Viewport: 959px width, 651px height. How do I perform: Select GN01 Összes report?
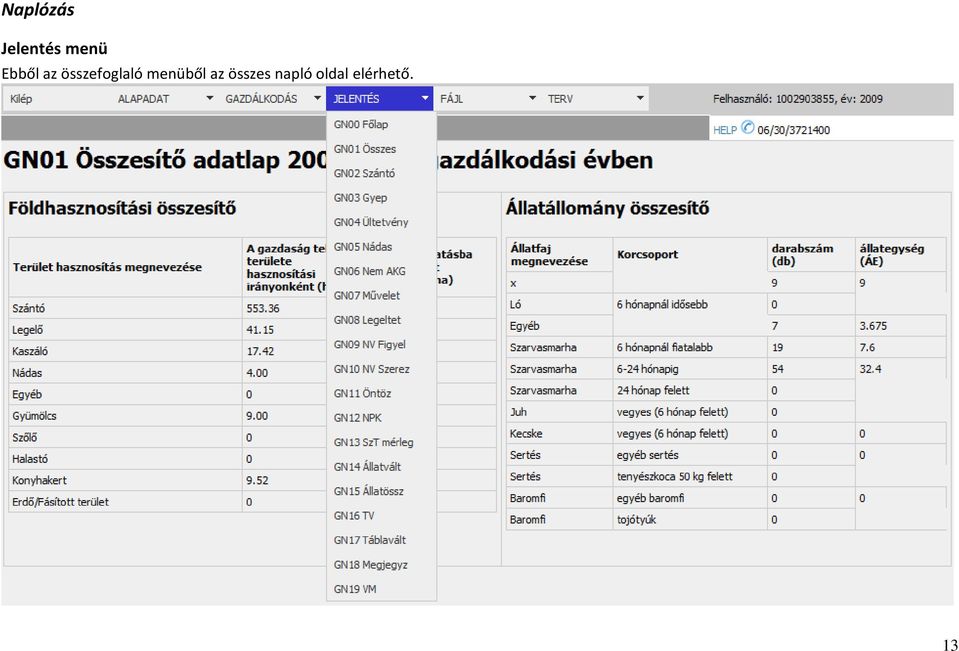tap(365, 149)
